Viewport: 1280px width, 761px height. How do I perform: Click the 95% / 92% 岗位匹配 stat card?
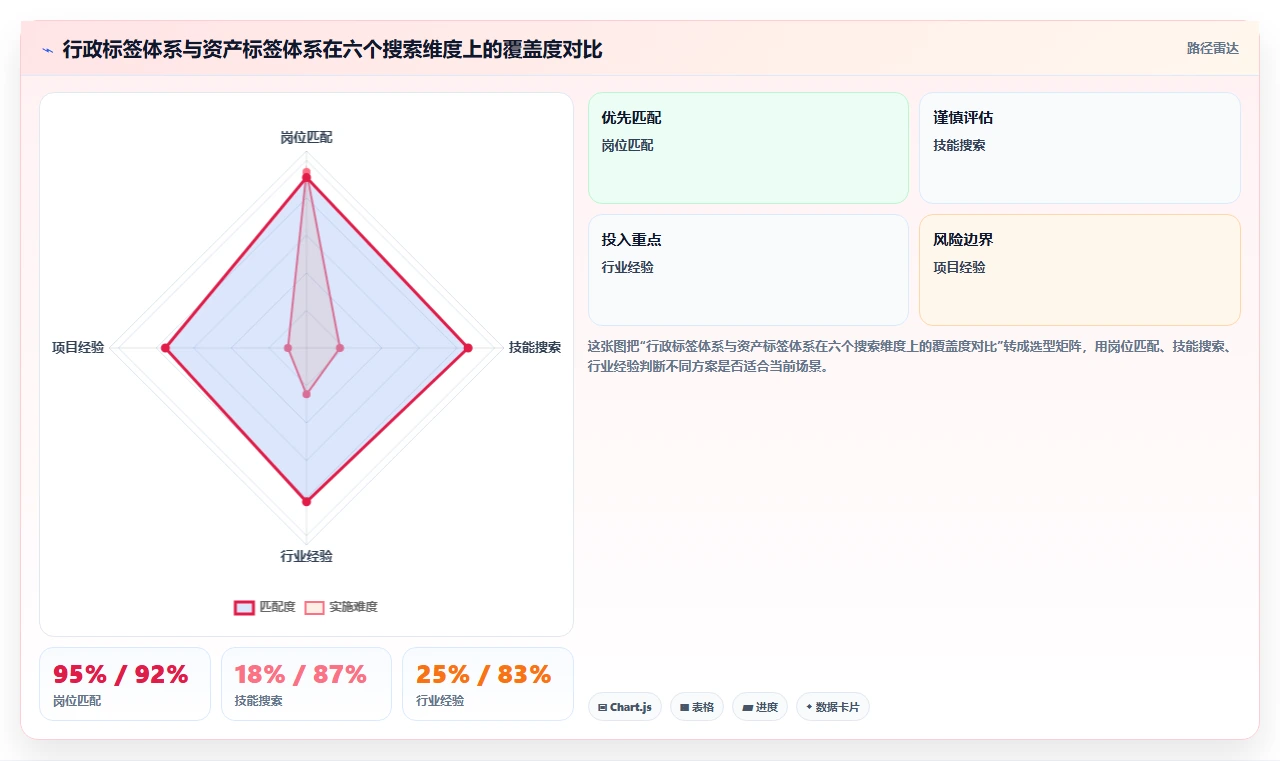click(125, 684)
